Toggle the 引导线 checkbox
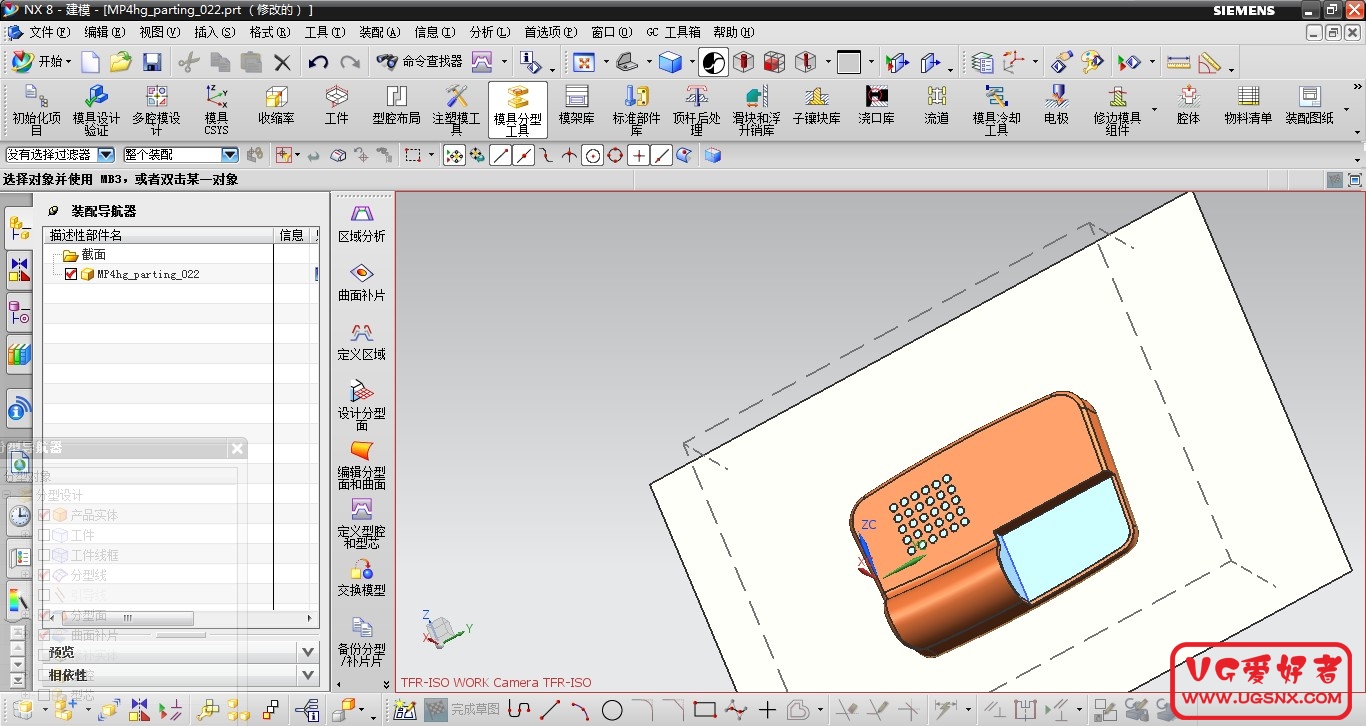This screenshot has height=726, width=1366. (44, 595)
